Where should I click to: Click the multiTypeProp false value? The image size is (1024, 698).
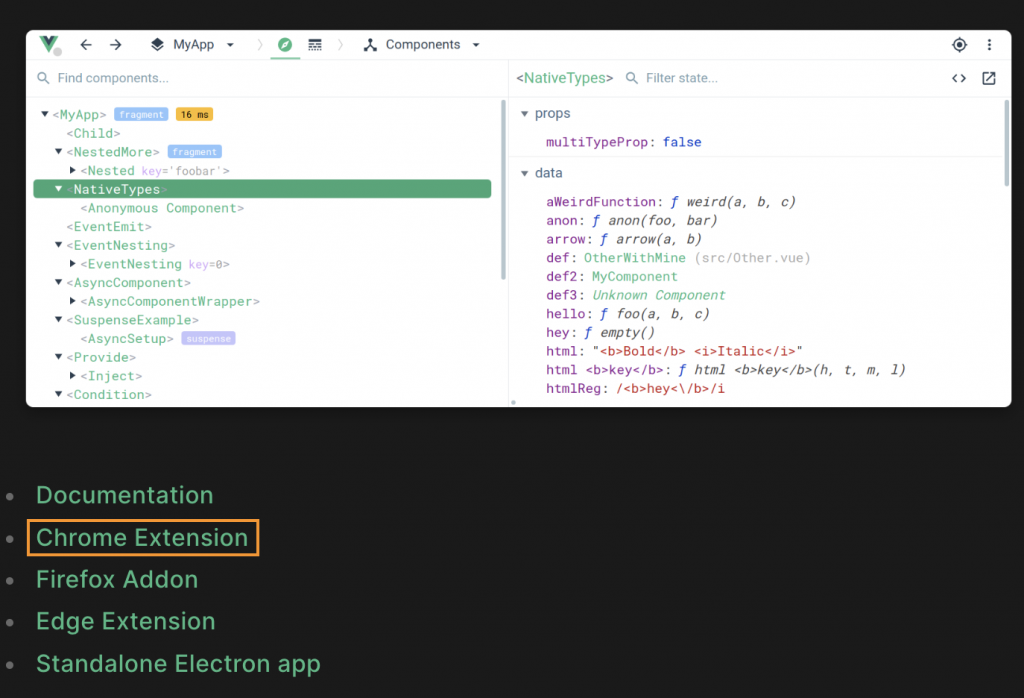coord(682,142)
